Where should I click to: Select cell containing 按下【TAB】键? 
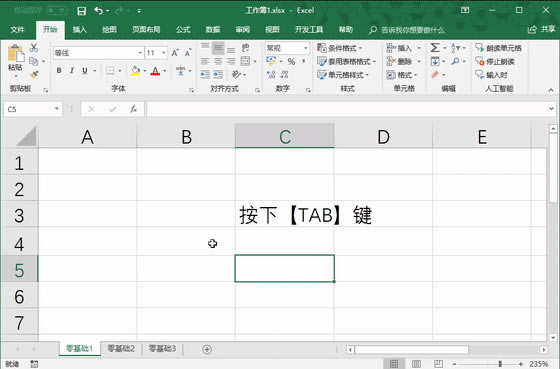tap(285, 214)
